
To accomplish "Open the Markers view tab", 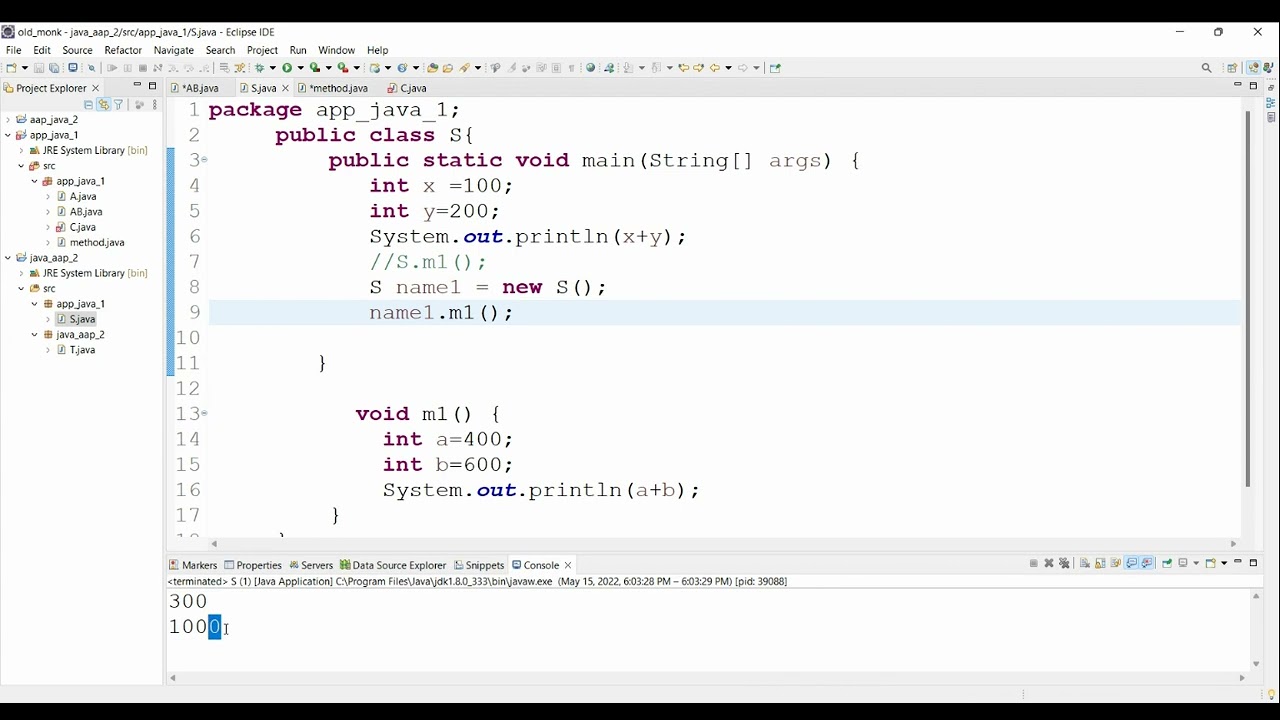I will (193, 565).
